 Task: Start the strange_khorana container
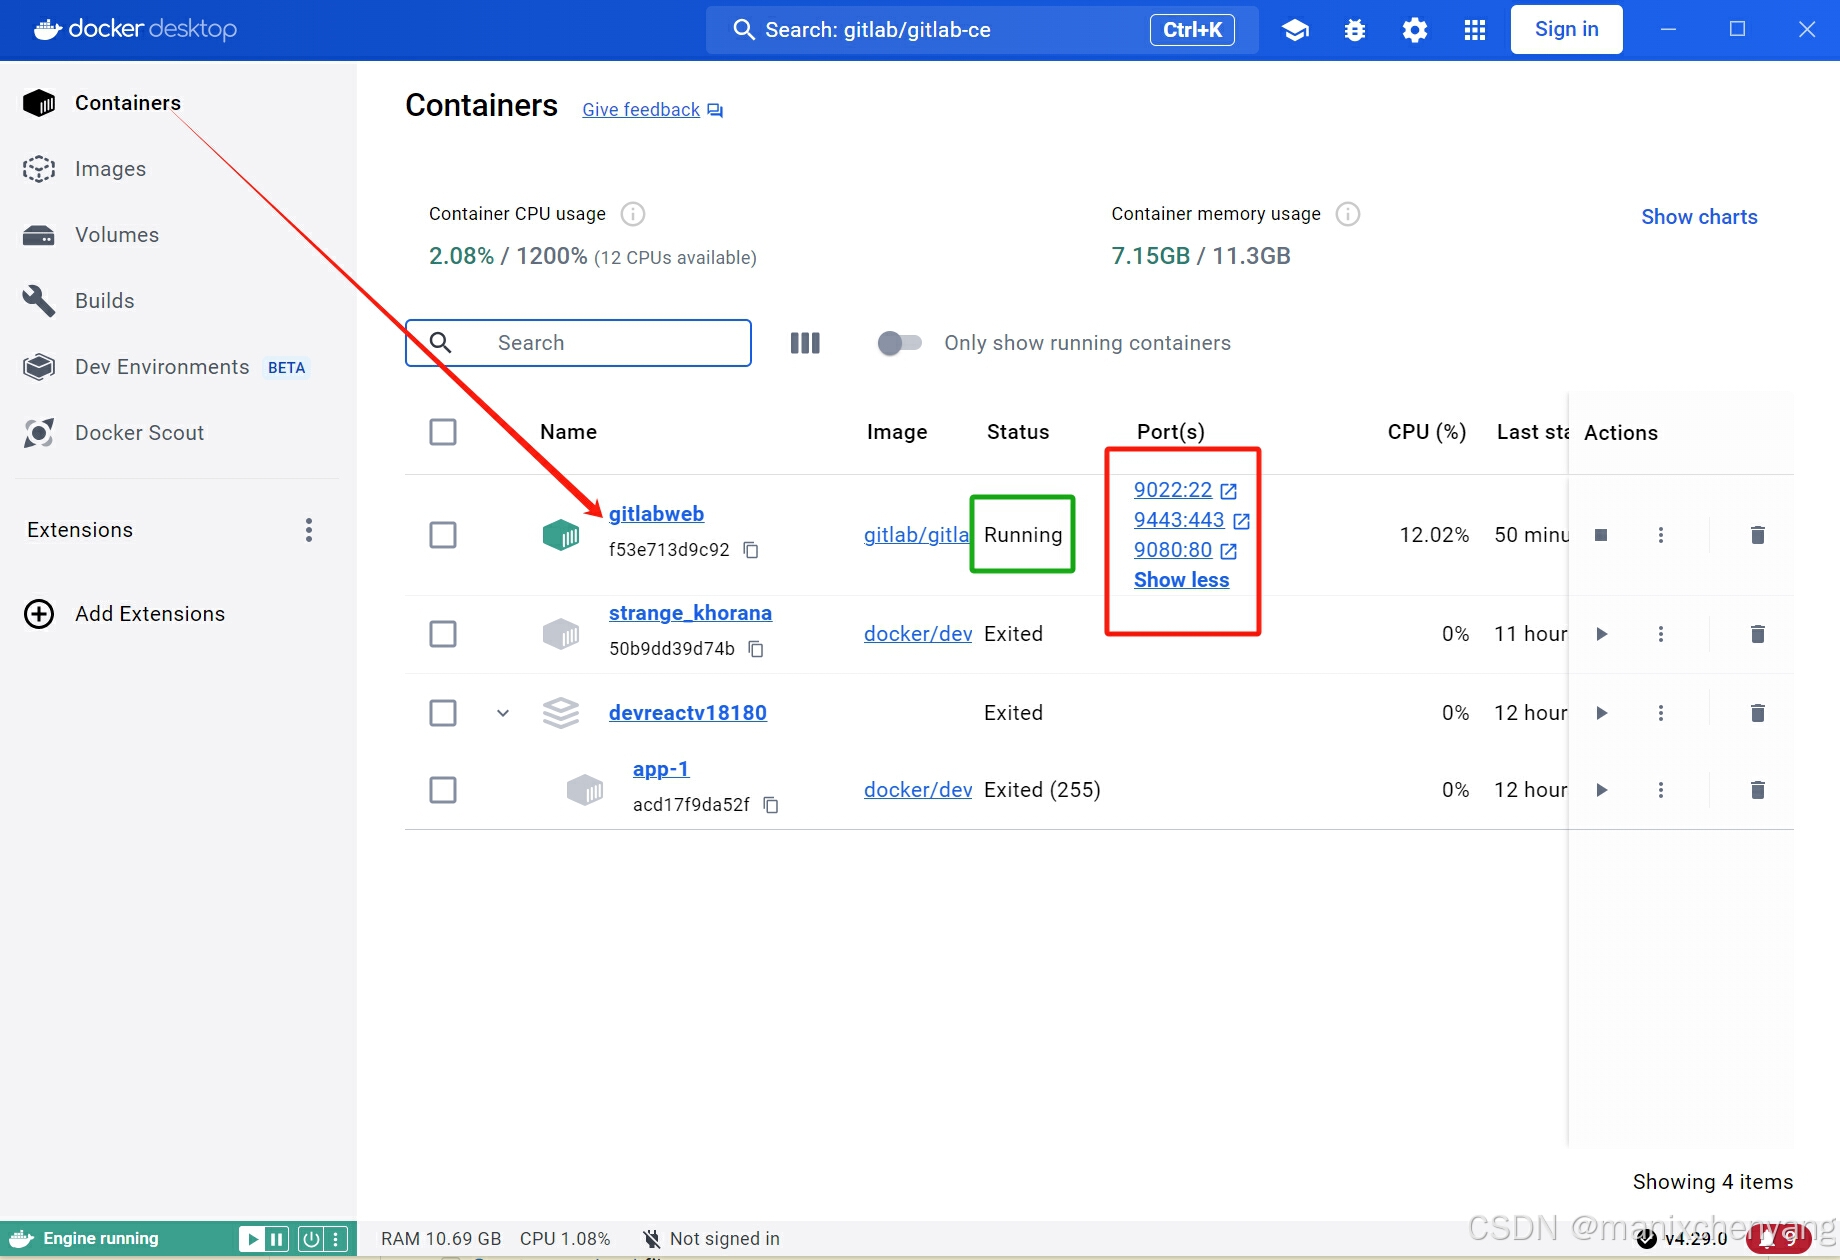(x=1601, y=634)
